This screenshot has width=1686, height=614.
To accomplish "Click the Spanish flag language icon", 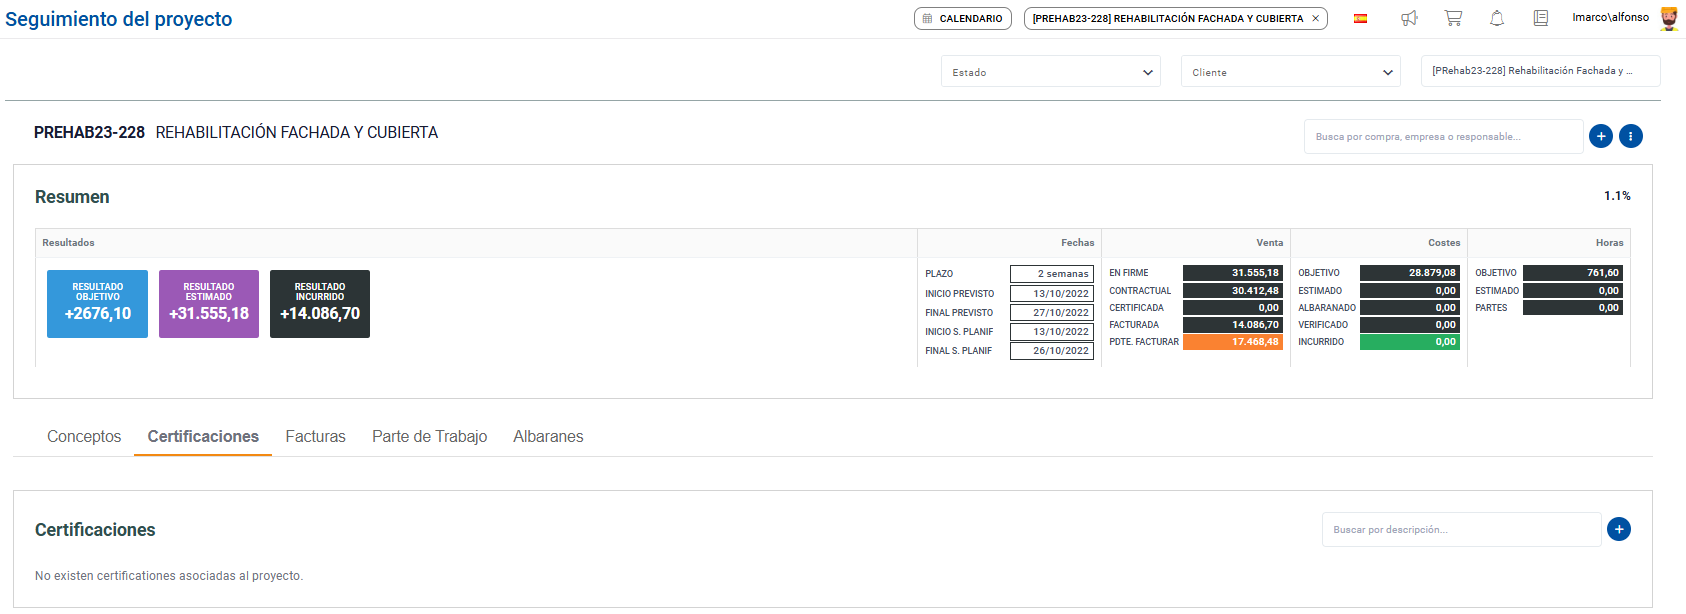I will tap(1360, 19).
